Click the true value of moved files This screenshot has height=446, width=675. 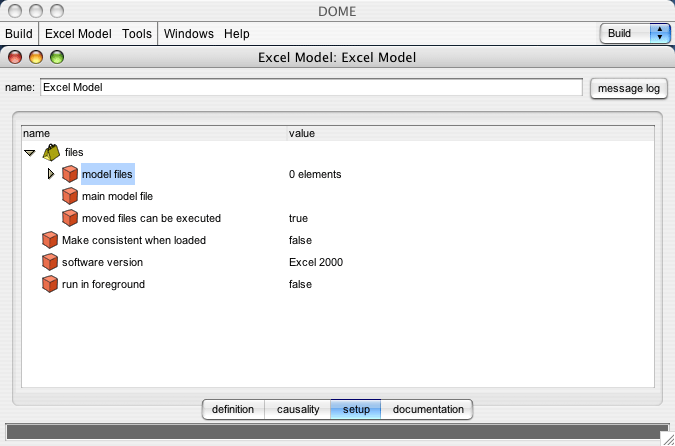tap(298, 218)
